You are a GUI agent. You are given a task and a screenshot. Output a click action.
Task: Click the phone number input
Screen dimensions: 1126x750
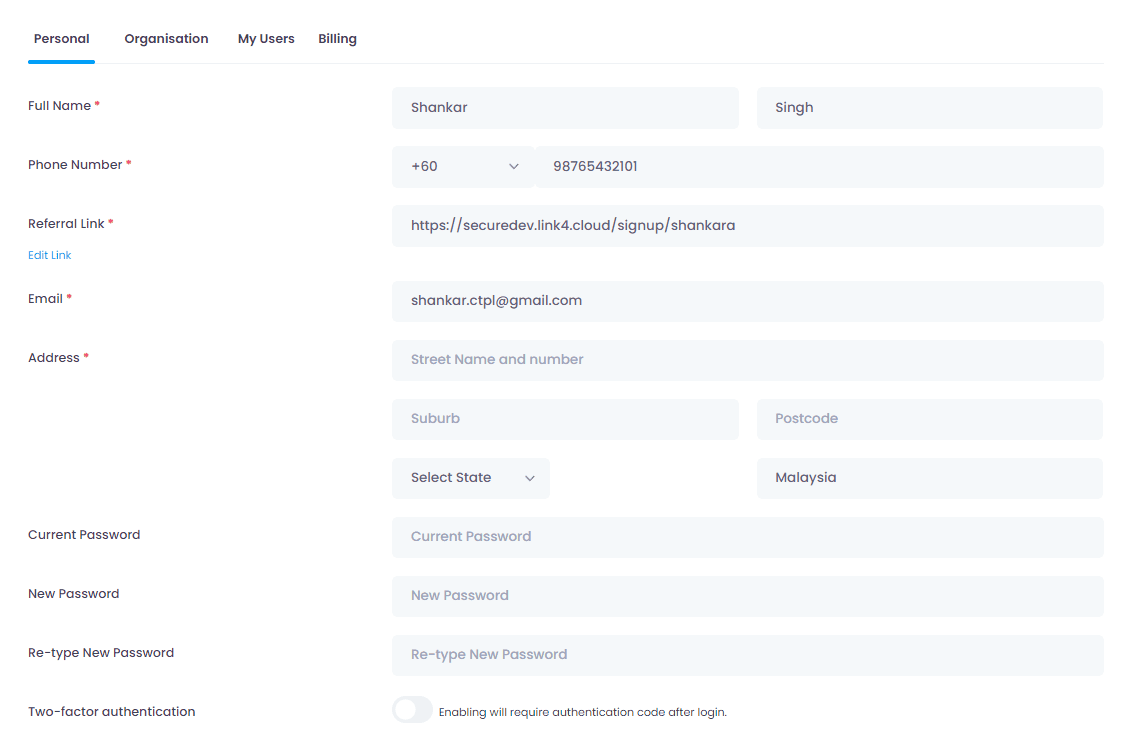click(x=820, y=166)
